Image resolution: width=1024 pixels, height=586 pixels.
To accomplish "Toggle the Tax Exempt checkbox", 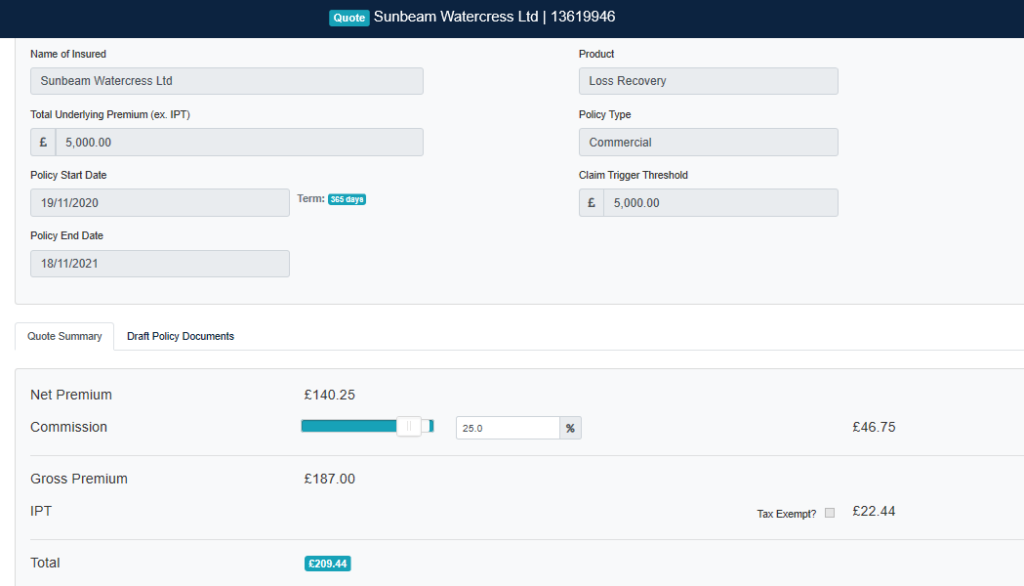I will (x=829, y=513).
